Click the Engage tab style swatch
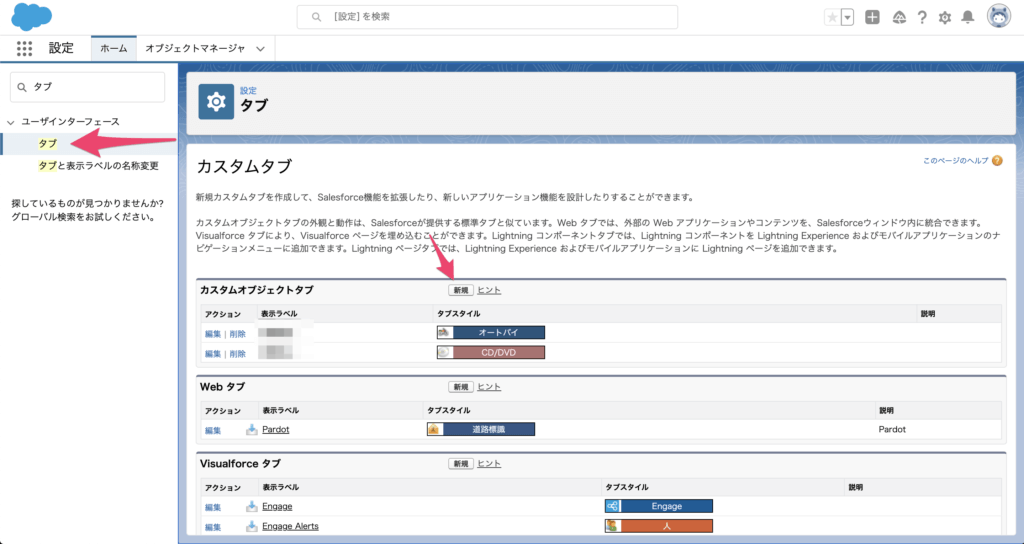This screenshot has height=544, width=1024. (659, 506)
